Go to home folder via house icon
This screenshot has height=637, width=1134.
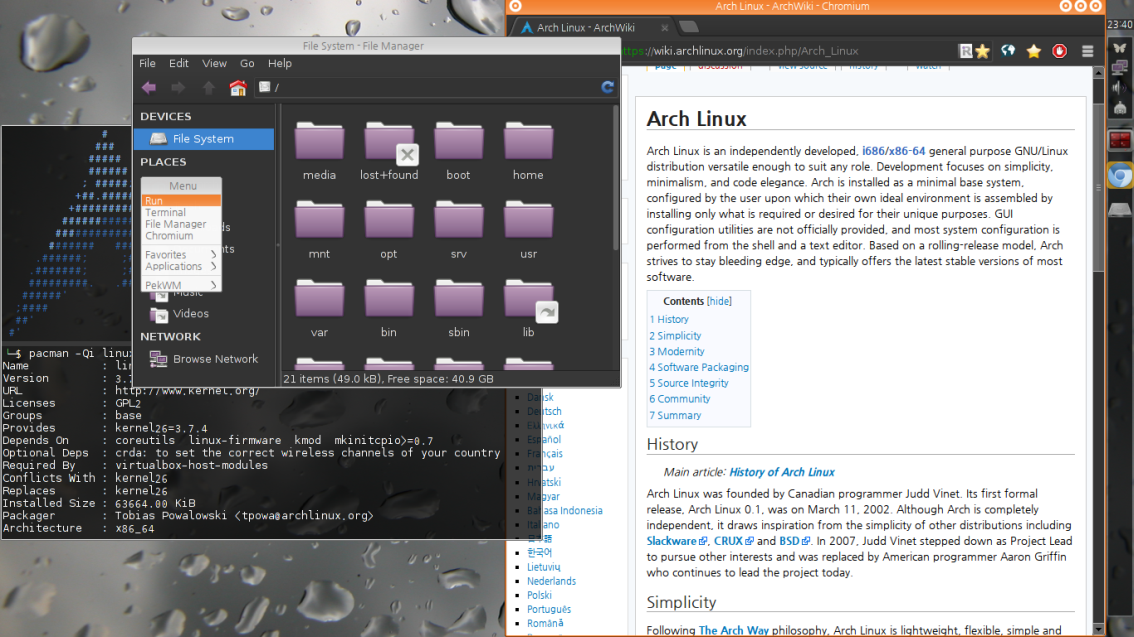point(238,88)
